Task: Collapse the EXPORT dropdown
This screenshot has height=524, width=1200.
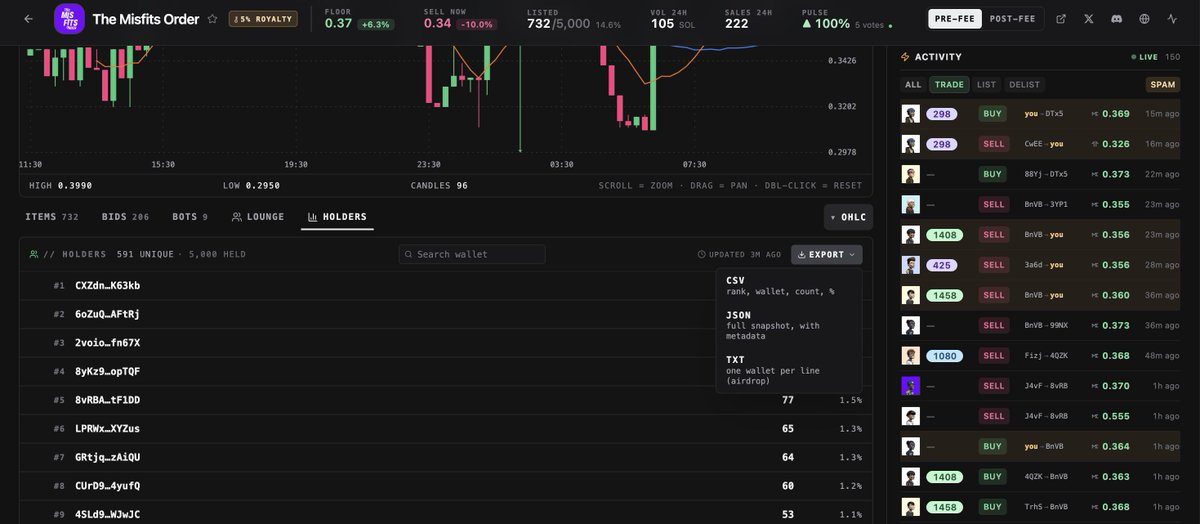Action: pyautogui.click(x=826, y=254)
